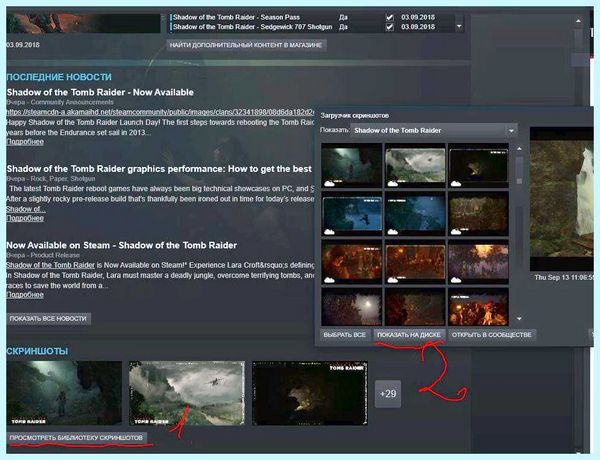The image size is (600, 460).
Task: Select purple dusk thumbnail, row three last
Action: [x=478, y=262]
